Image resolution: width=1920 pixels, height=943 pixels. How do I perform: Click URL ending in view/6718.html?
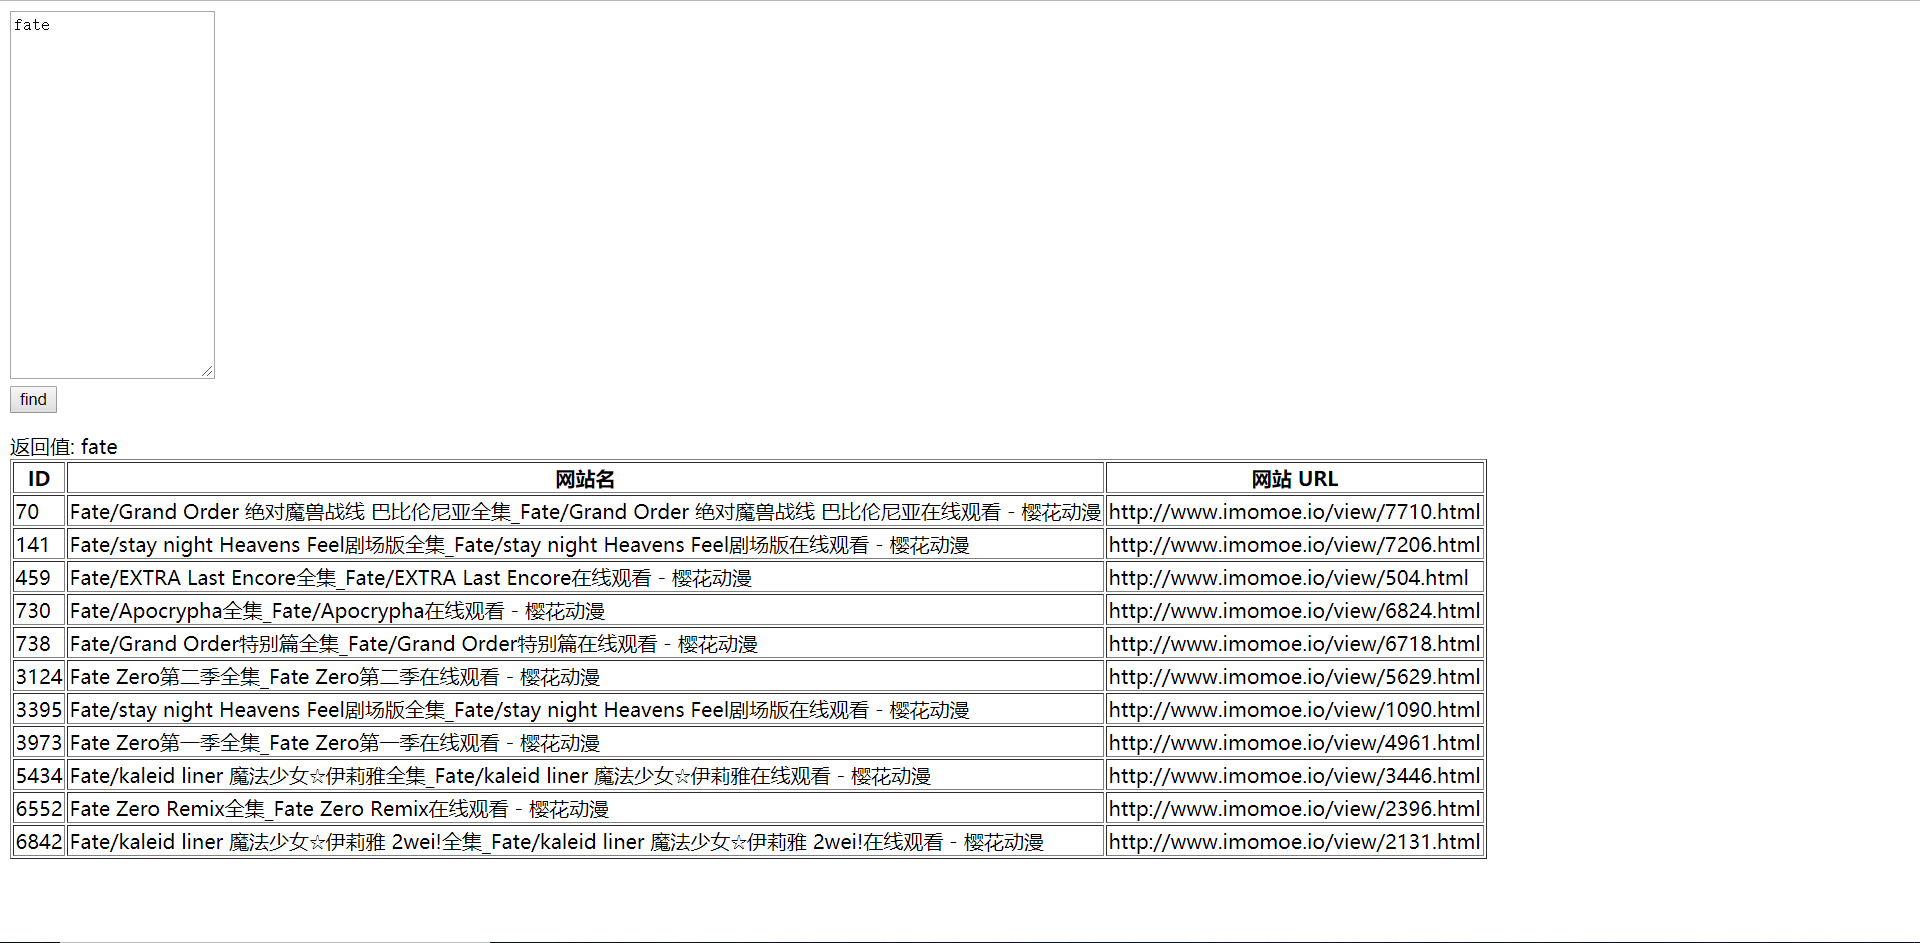(1295, 644)
